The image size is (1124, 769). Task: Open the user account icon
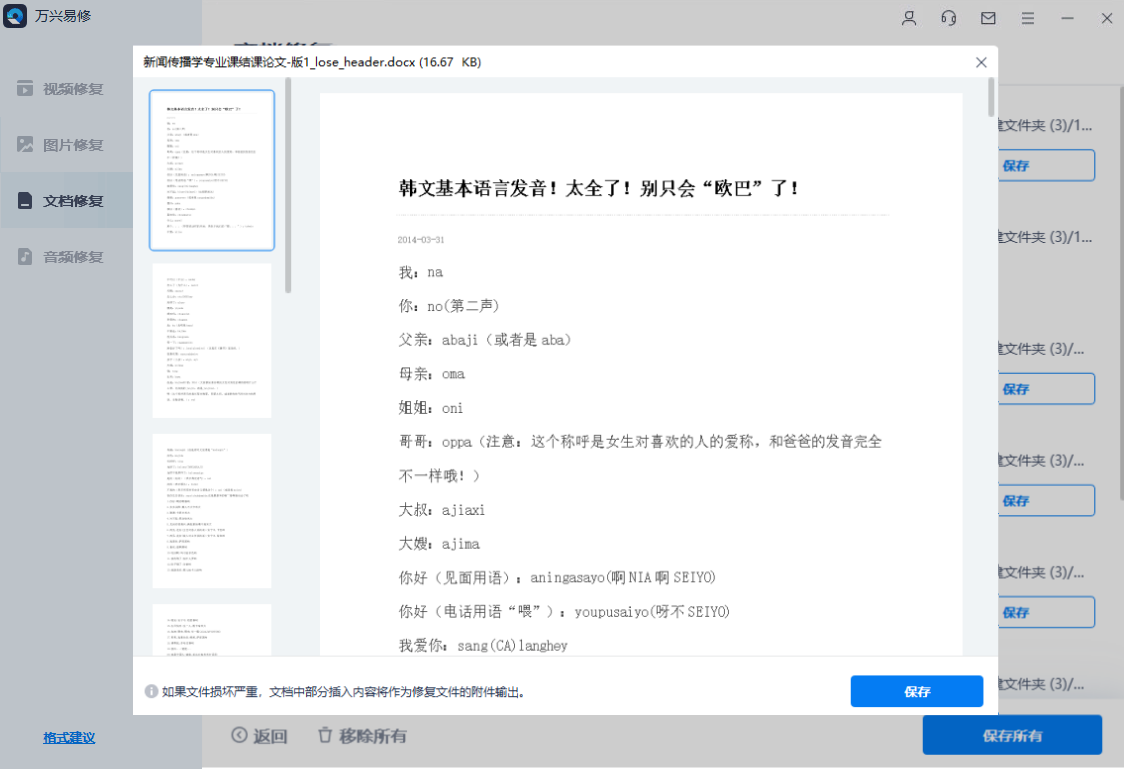click(908, 18)
